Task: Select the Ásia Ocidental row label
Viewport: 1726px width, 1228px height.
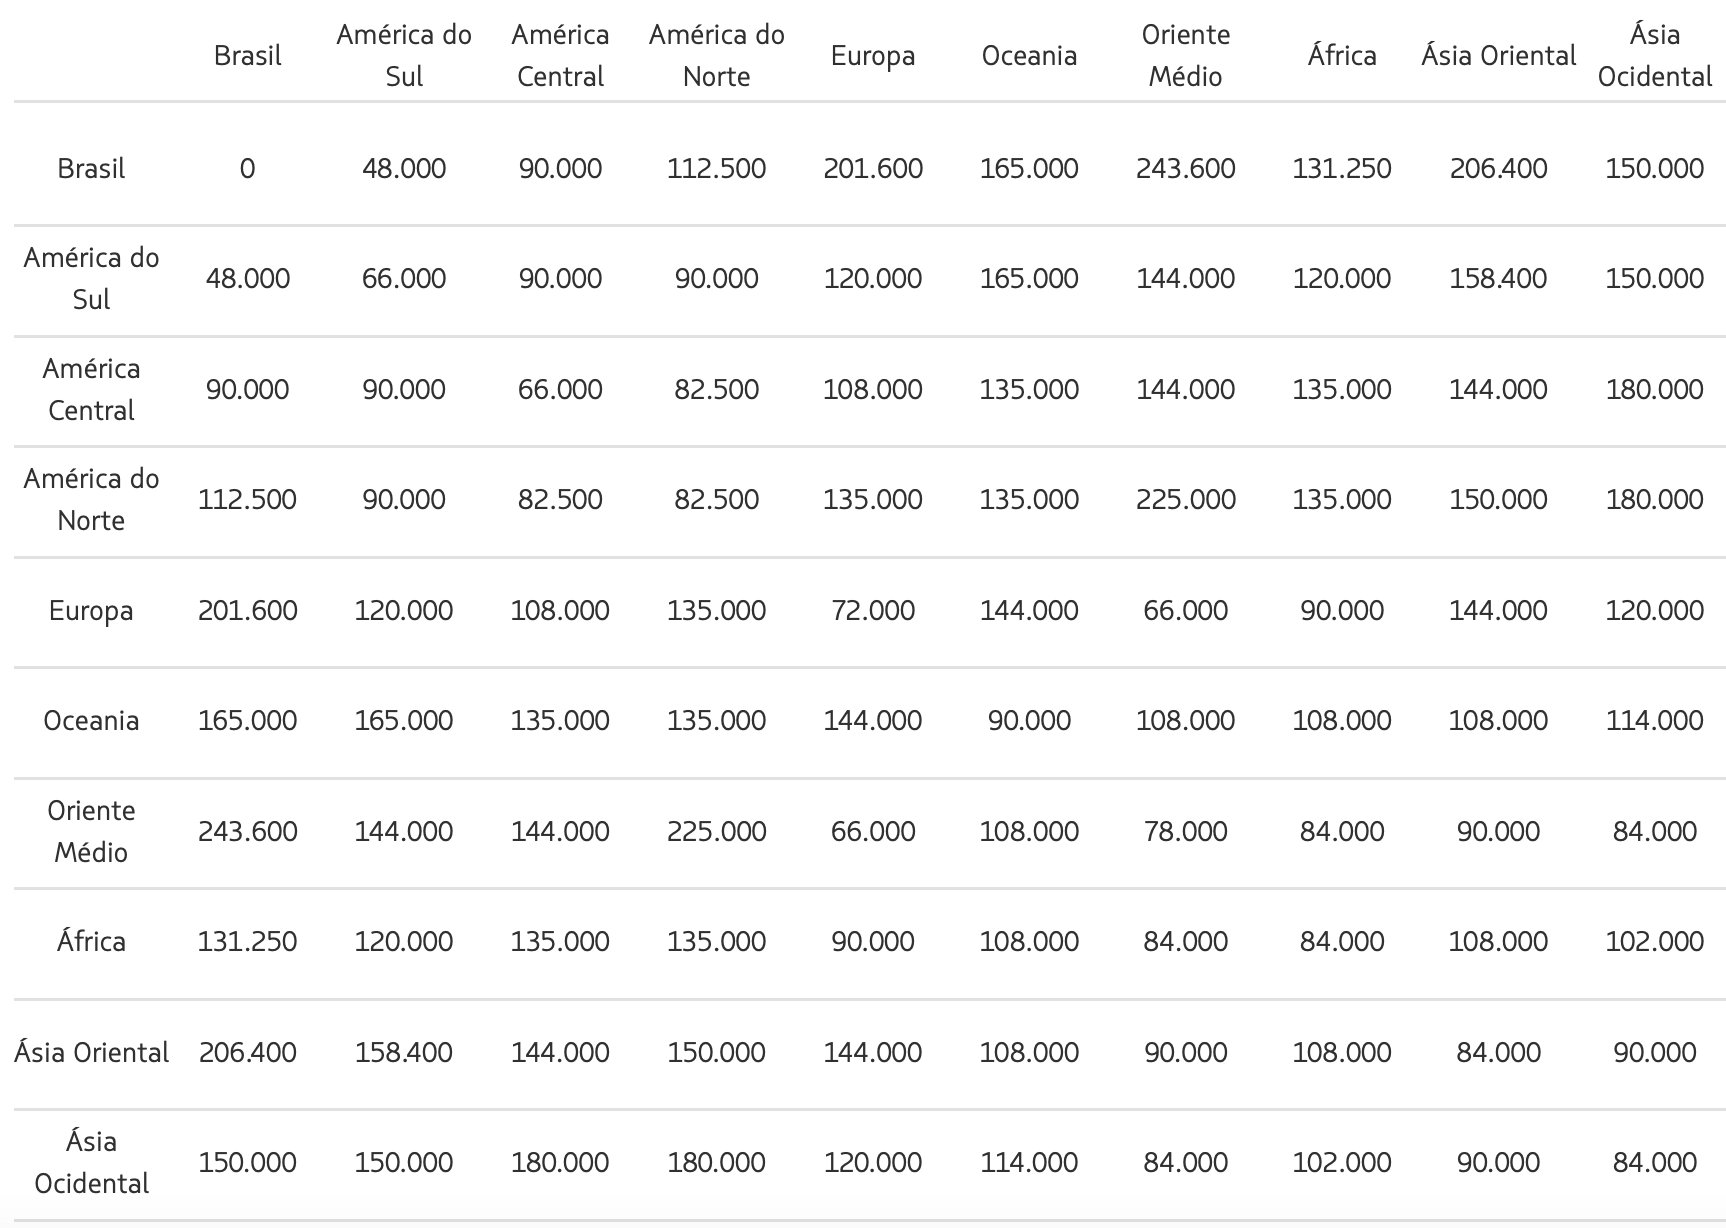Action: coord(91,1162)
